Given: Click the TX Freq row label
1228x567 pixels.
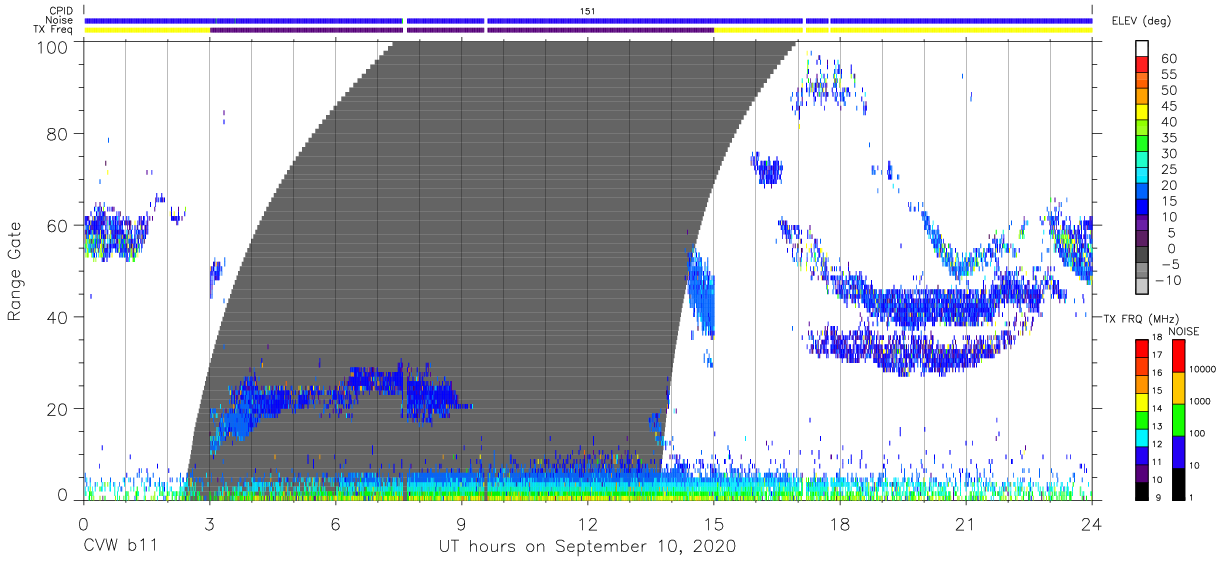Looking at the screenshot, I should point(53,29).
